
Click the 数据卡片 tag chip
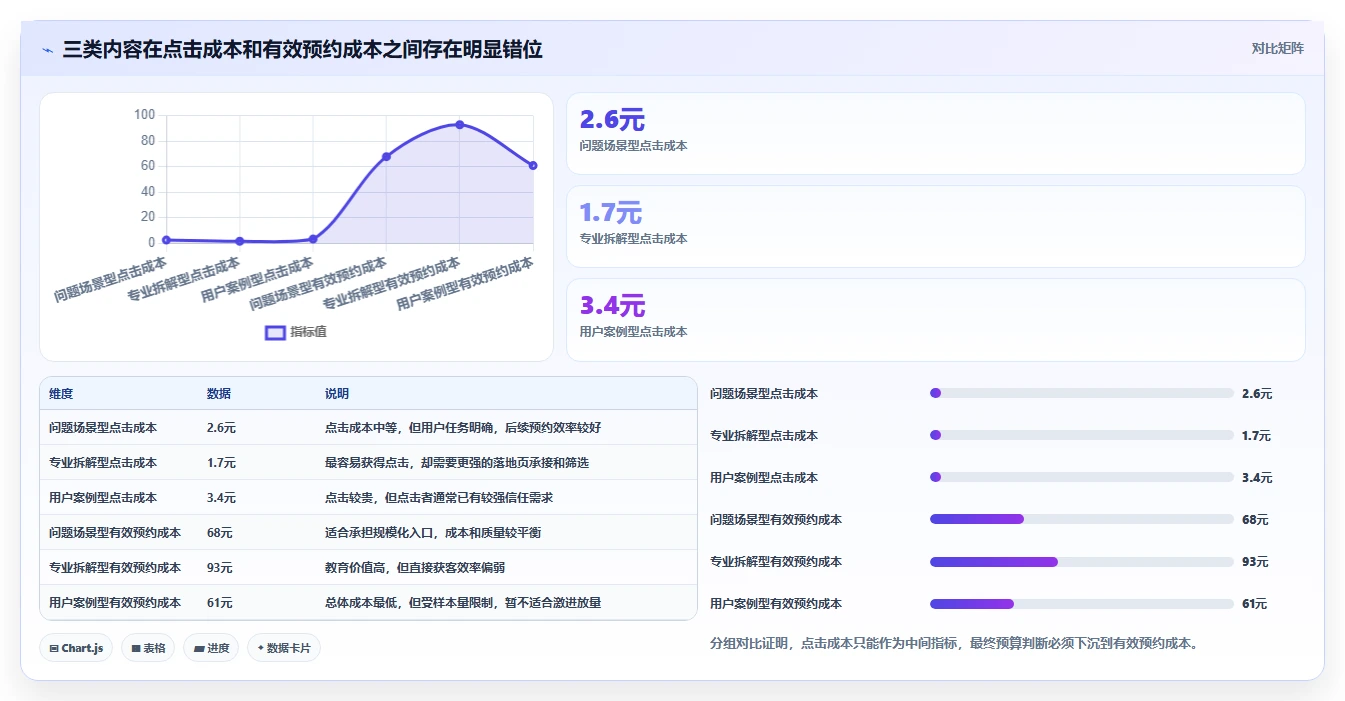[284, 648]
